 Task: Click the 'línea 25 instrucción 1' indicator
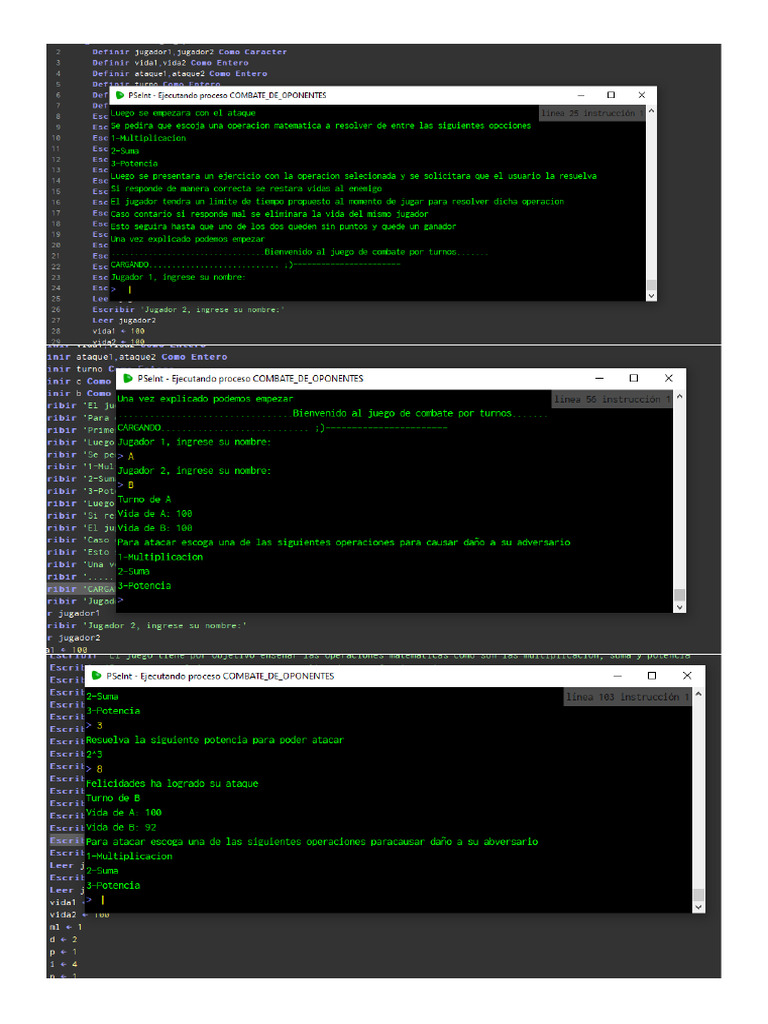590,114
